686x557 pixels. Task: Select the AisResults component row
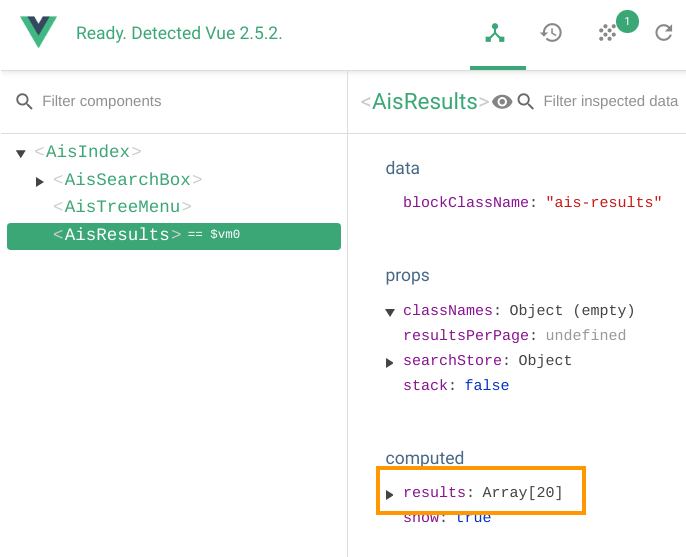click(x=174, y=236)
